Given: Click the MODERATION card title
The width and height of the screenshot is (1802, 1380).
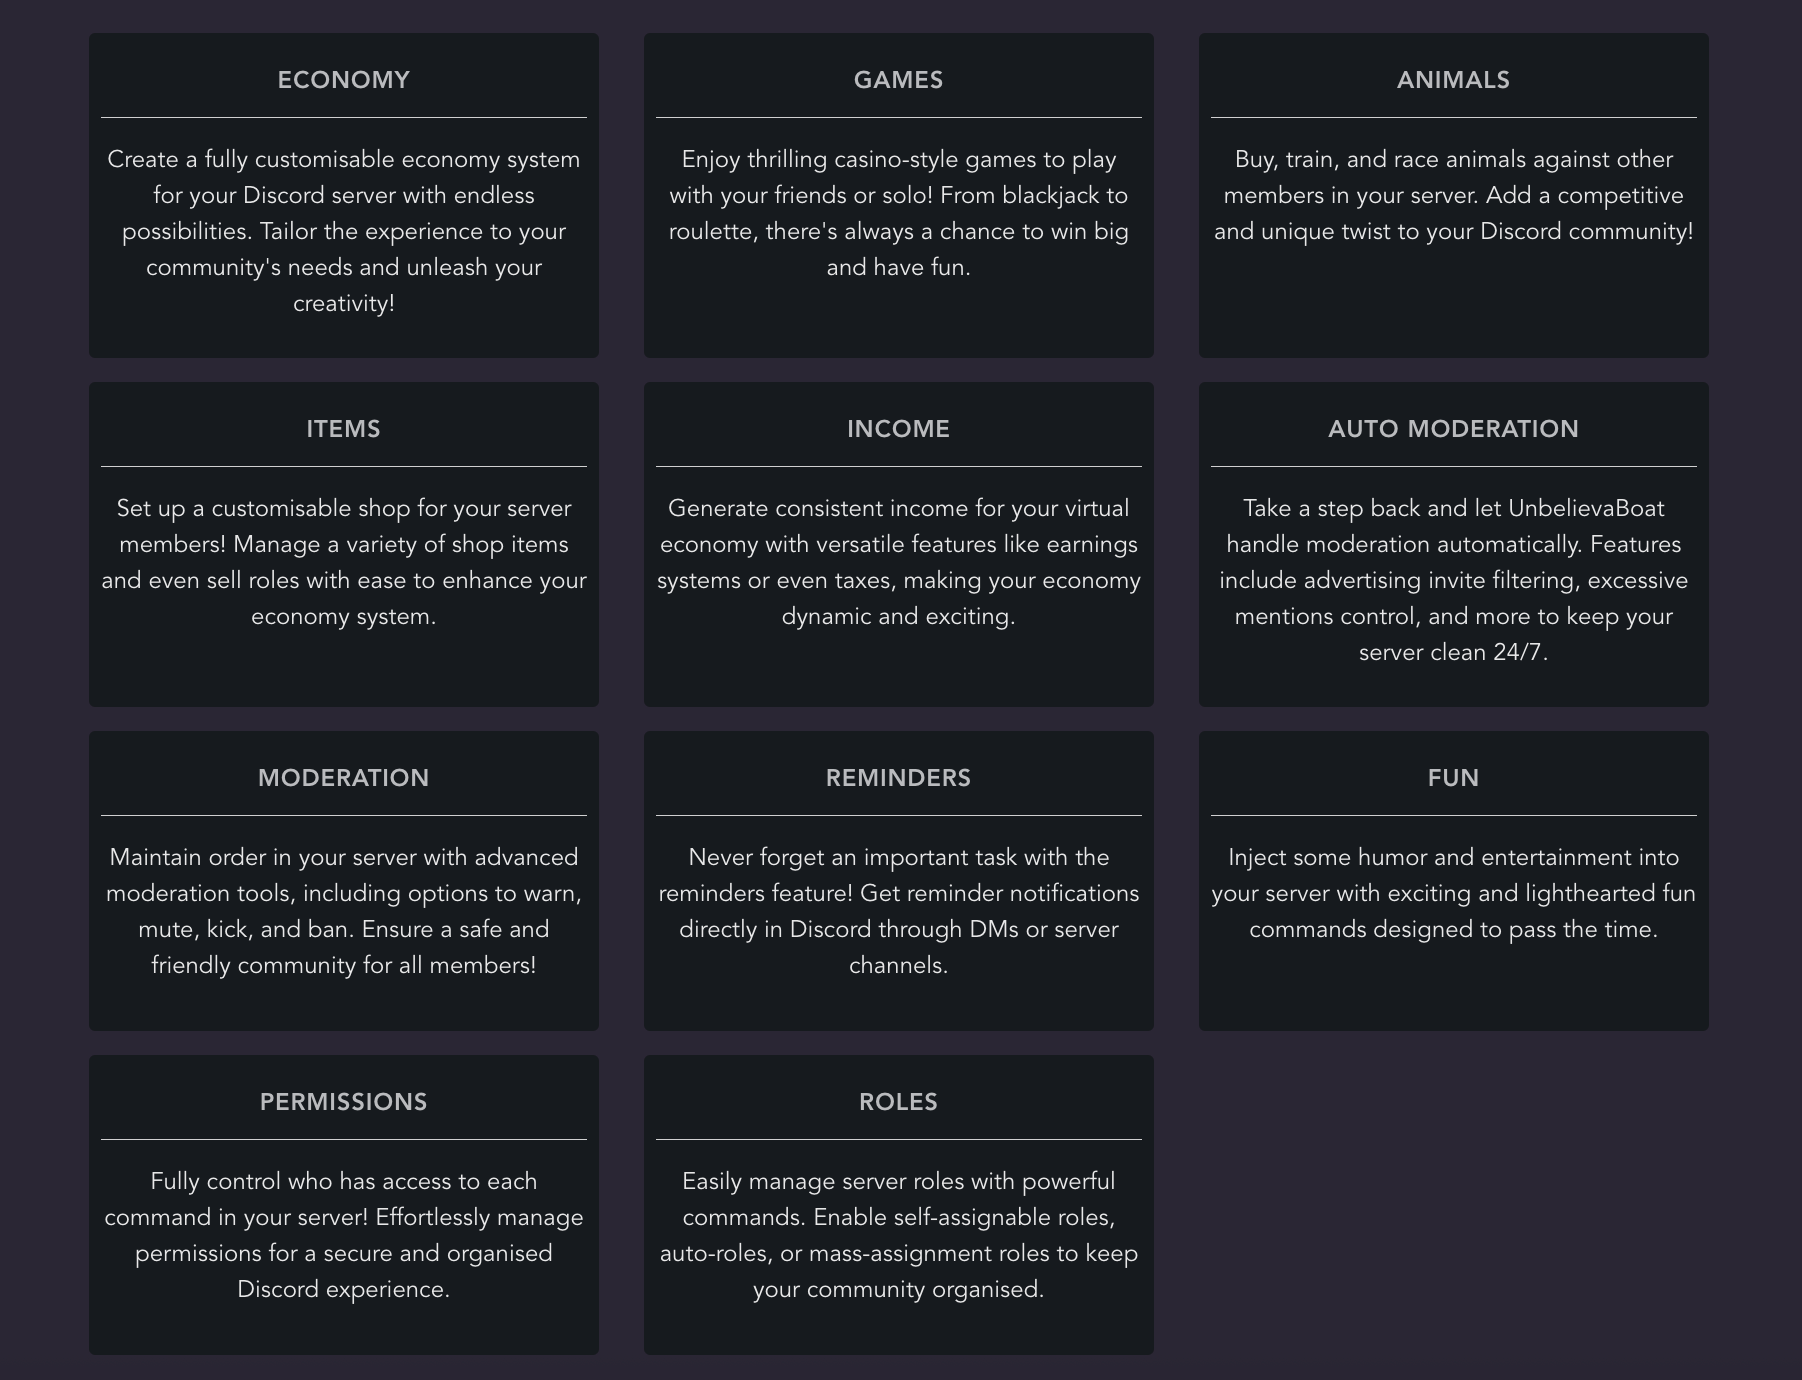Looking at the screenshot, I should click(343, 778).
